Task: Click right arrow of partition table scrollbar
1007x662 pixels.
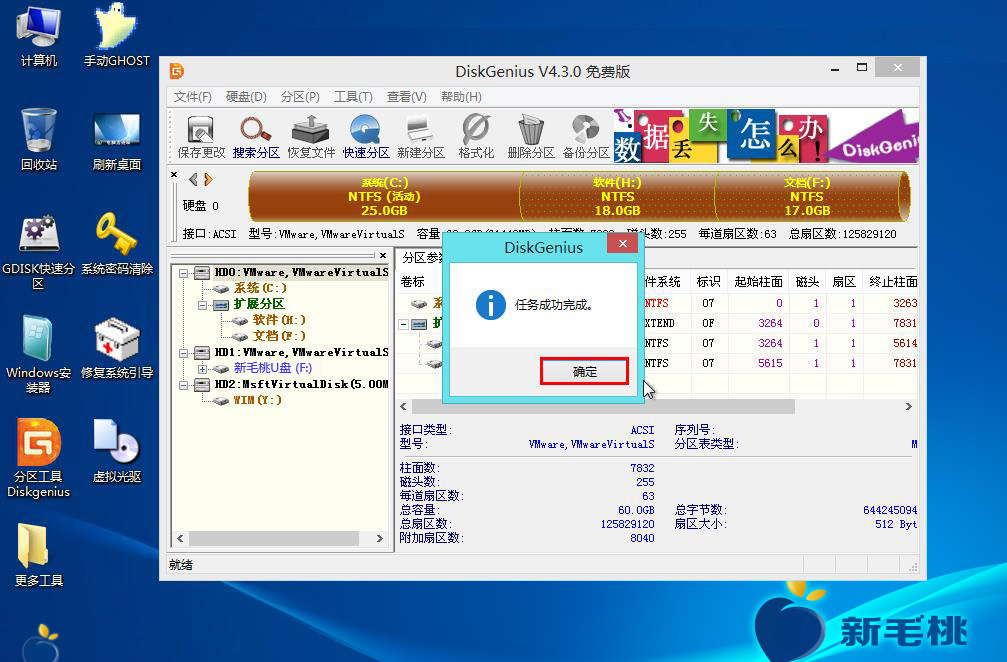Action: 909,406
